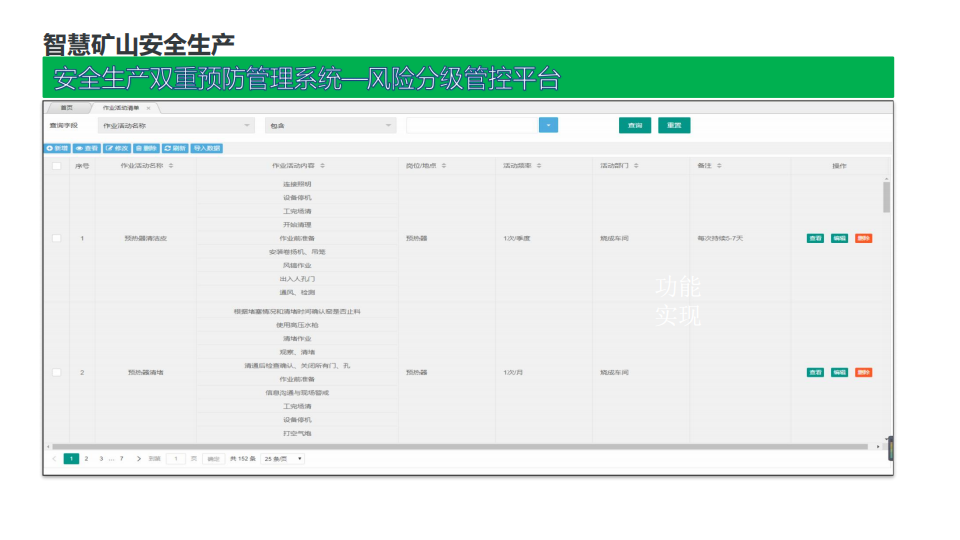This screenshot has height=540, width=960.
Task: Click 查看 button in row 1 actions
Action: click(x=815, y=238)
